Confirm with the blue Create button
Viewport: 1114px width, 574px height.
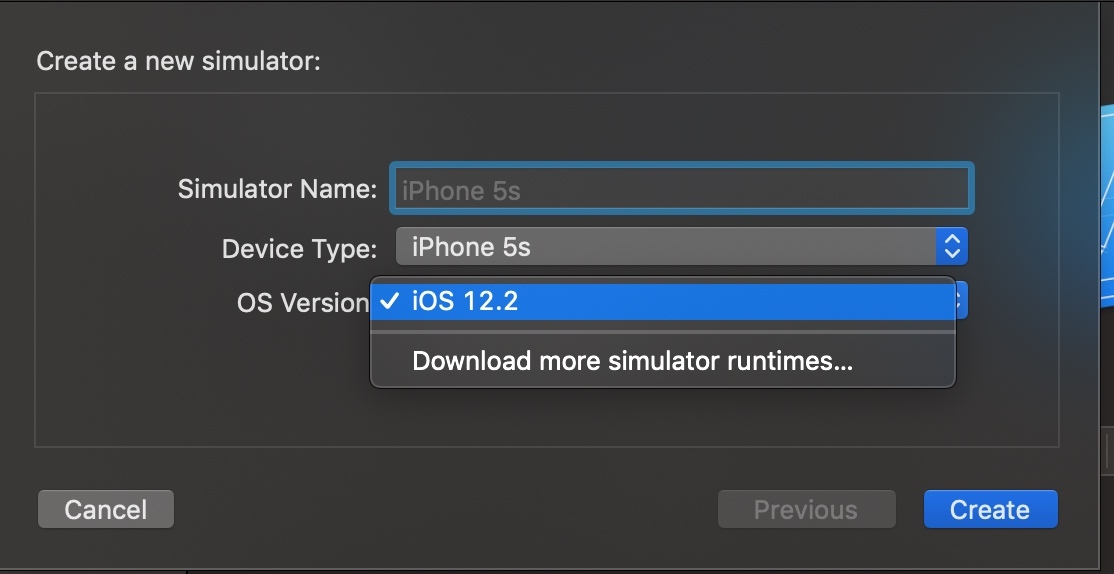coord(990,509)
